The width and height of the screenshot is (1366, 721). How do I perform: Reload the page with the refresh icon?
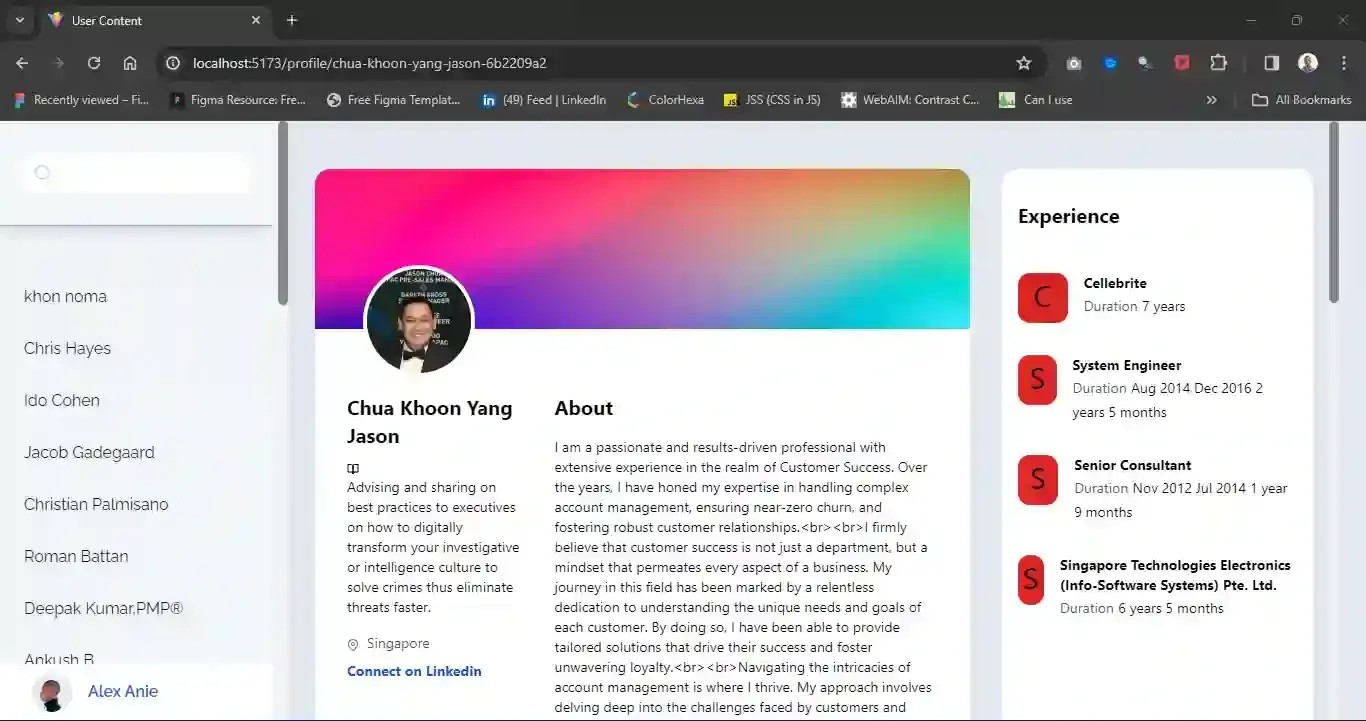tap(94, 63)
